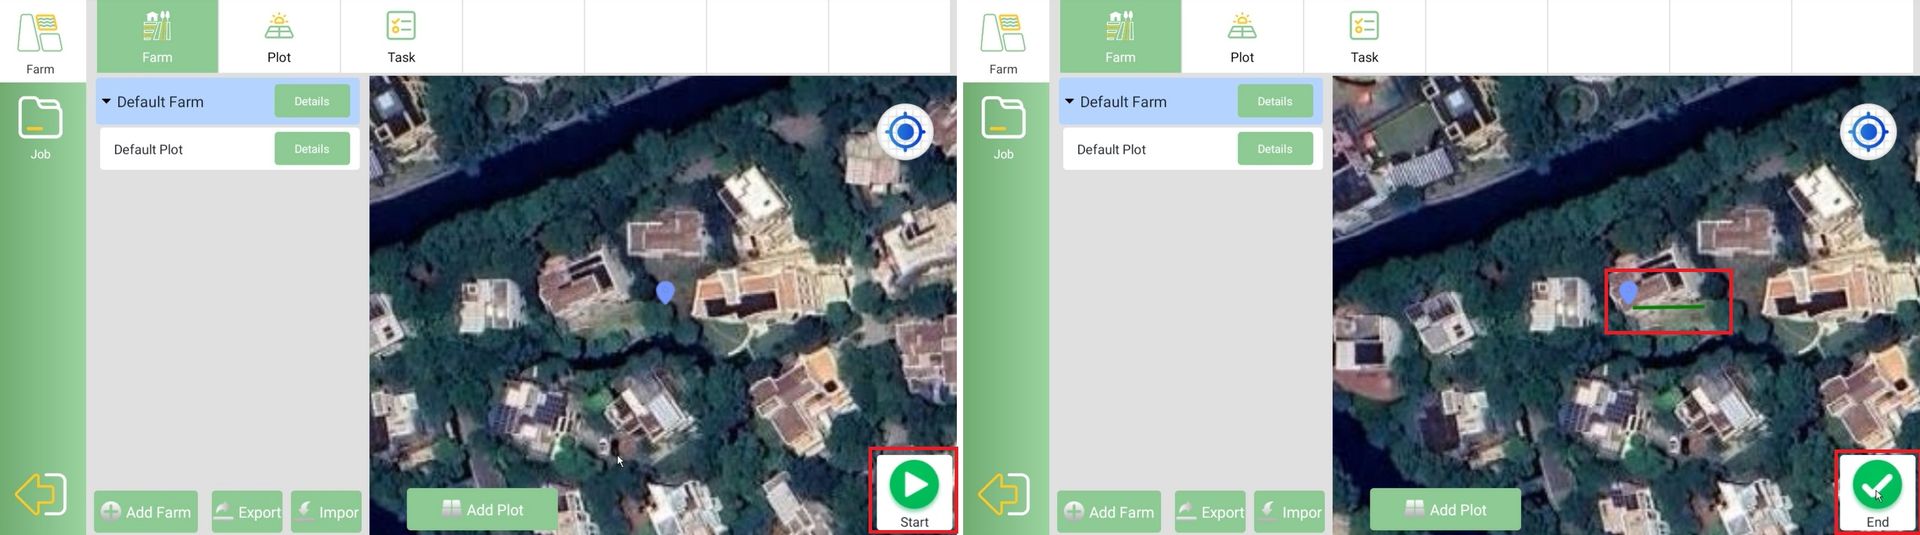Click locate-me target icon in right map
Screen dimensions: 1920x535
pos(1868,132)
